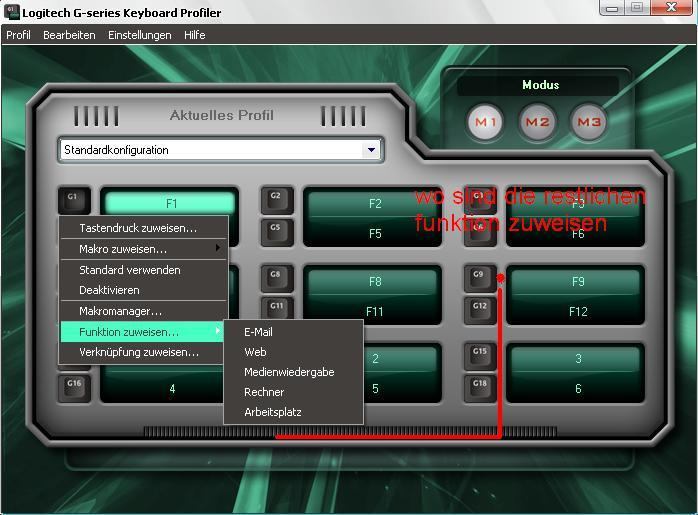Click the assignment slot labeled 6
The height and width of the screenshot is (515, 698).
576,388
